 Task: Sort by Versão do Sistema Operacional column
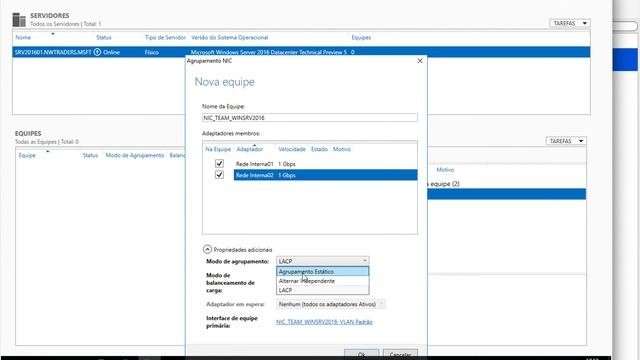click(229, 38)
